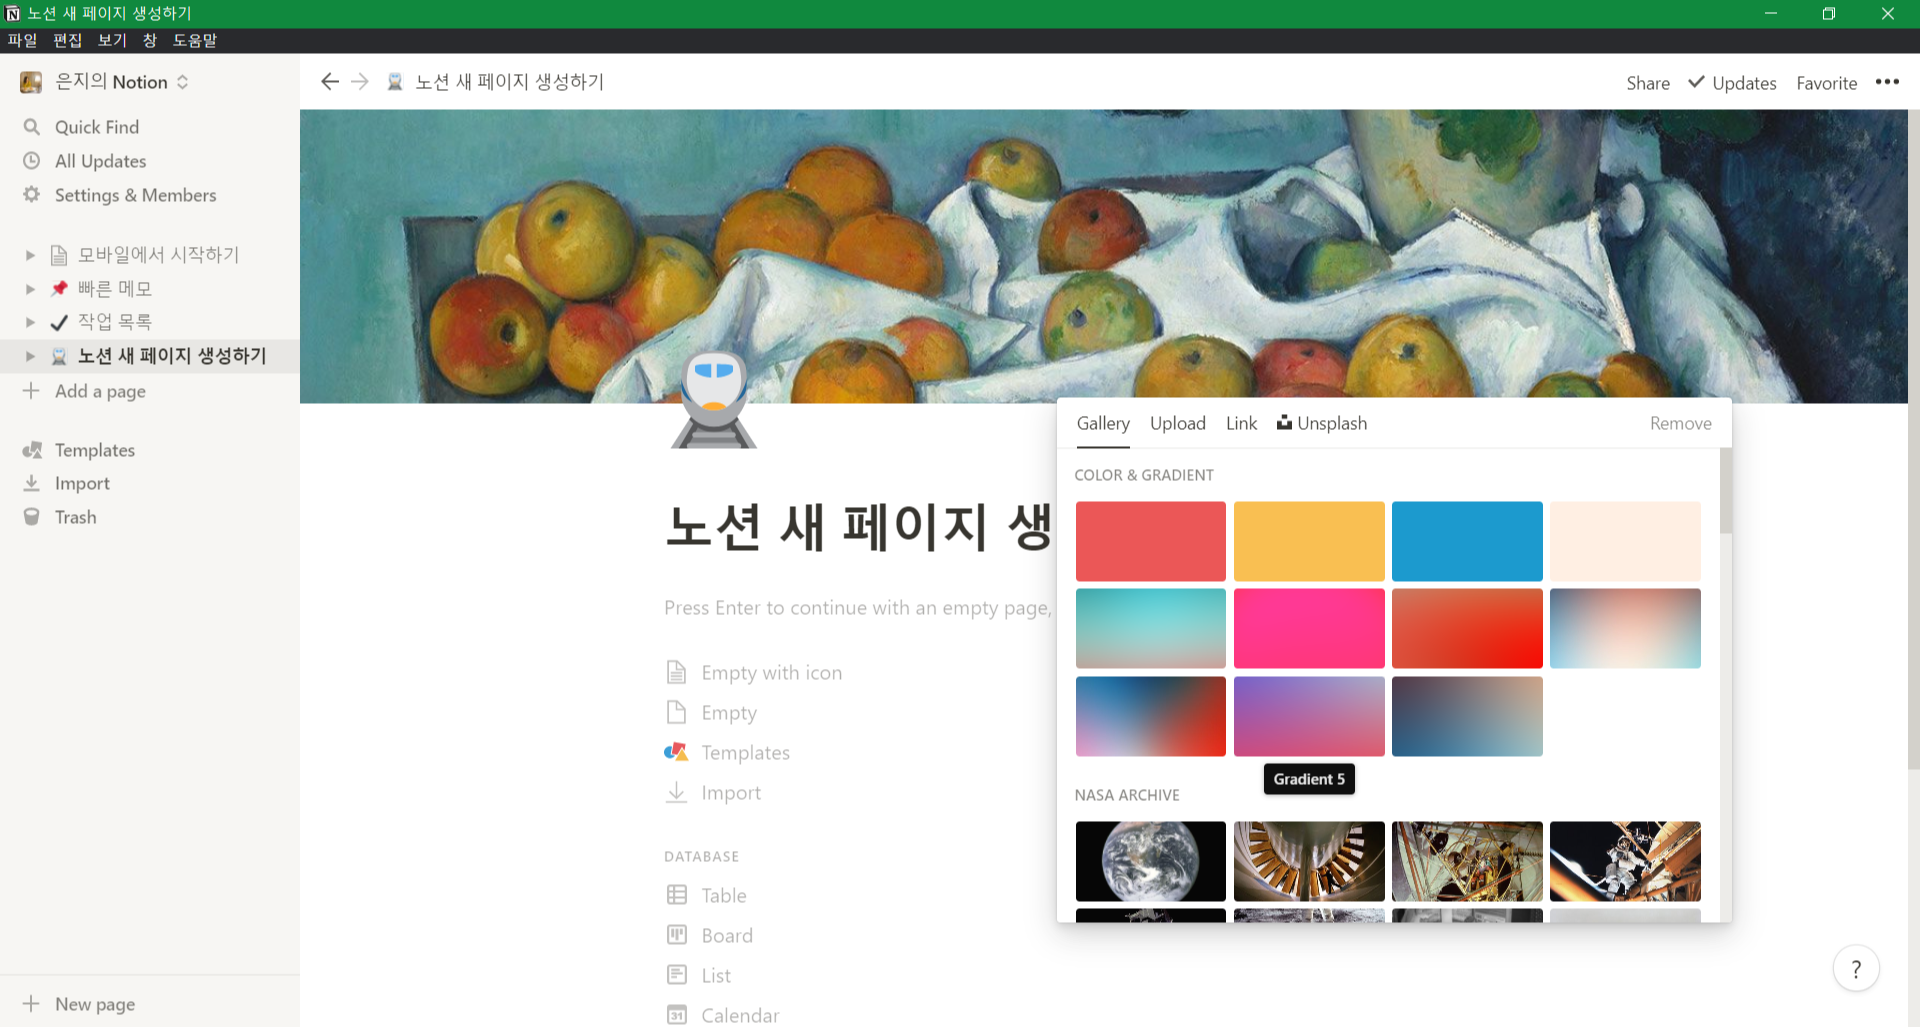The width and height of the screenshot is (1920, 1027).
Task: Click the page icon in the breadcrumb
Action: pos(395,82)
